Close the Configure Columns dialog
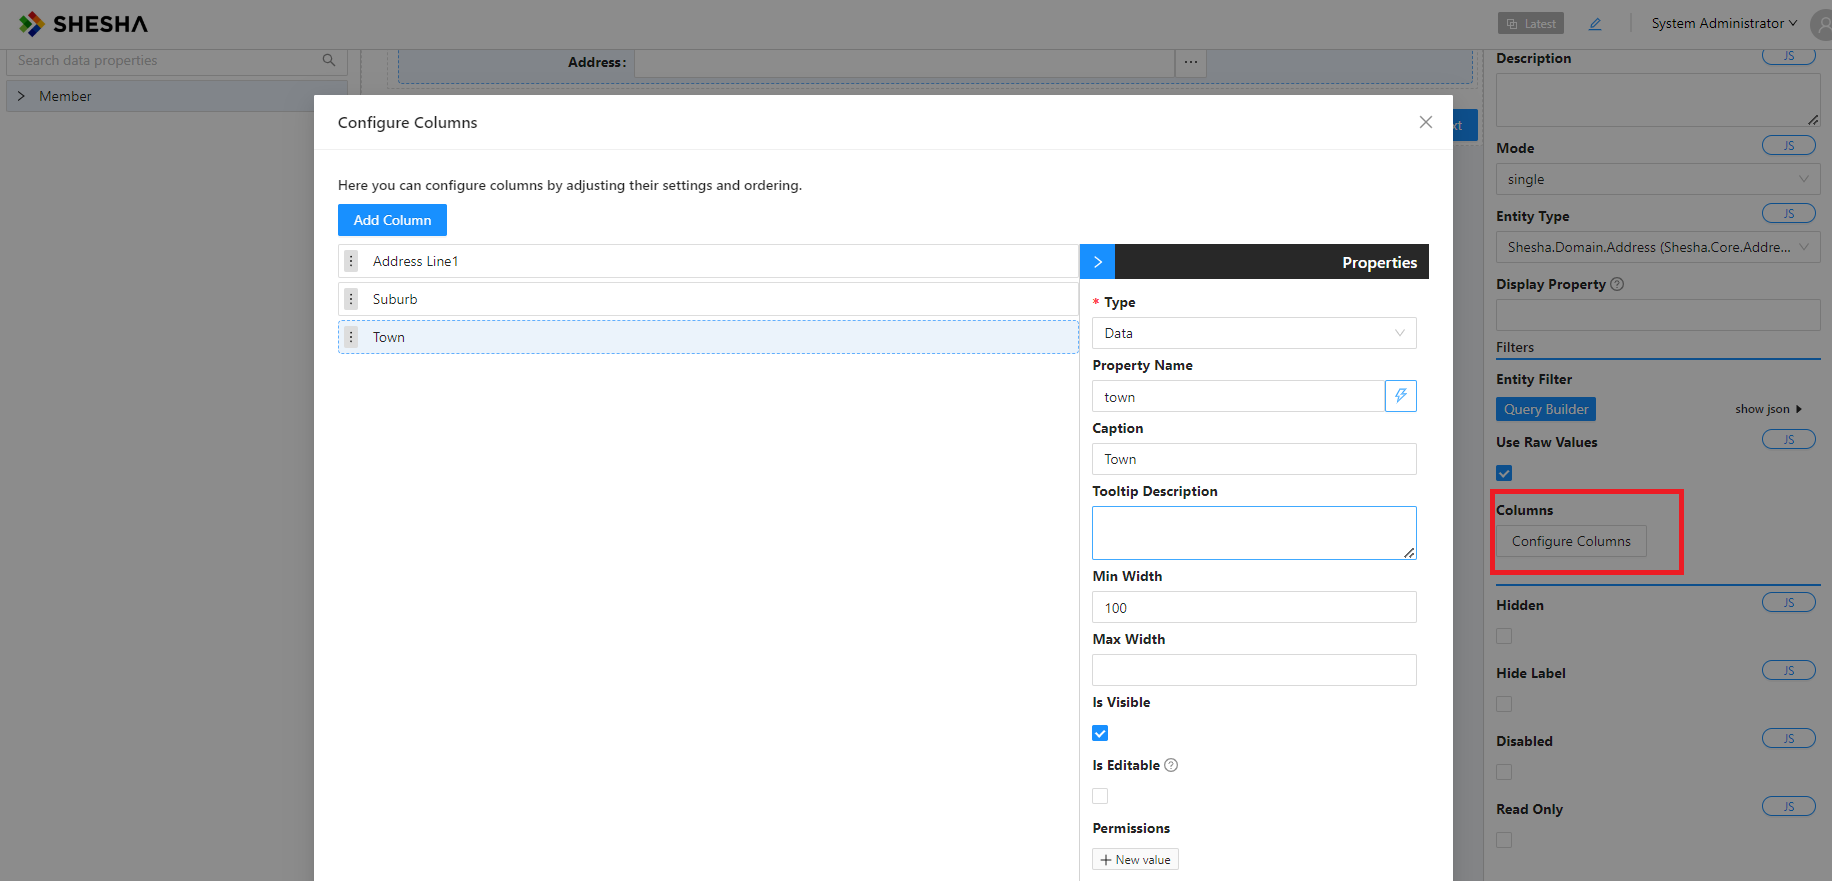The width and height of the screenshot is (1832, 881). tap(1426, 122)
